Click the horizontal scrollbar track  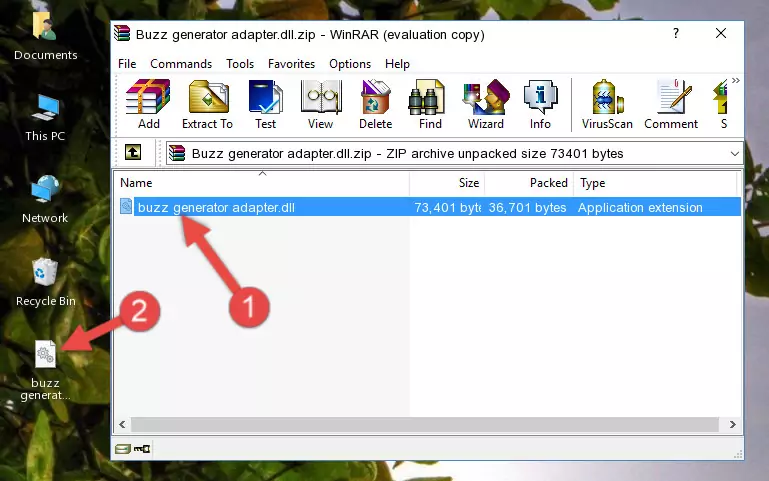pos(425,425)
